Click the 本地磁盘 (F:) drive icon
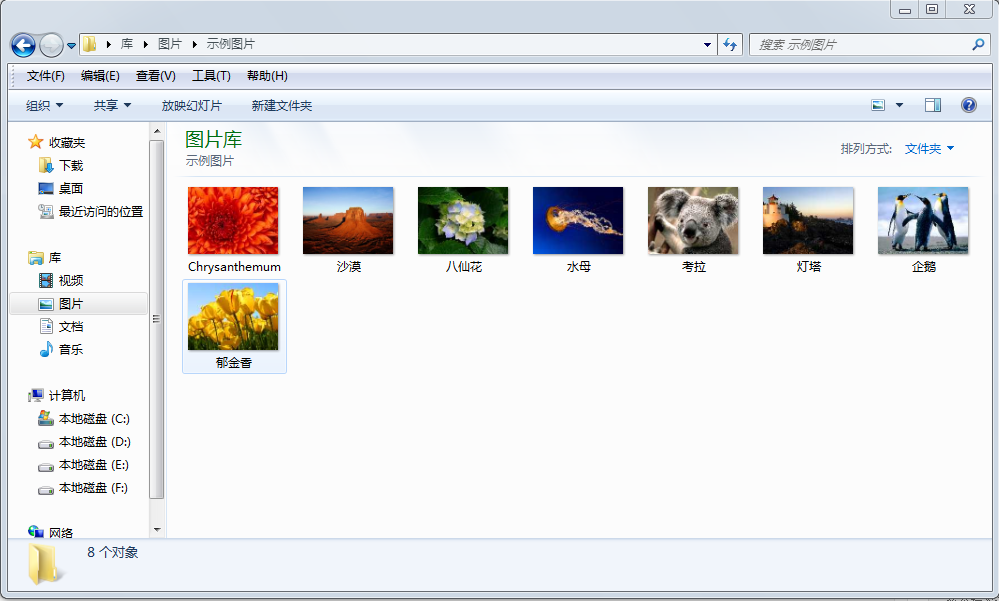 tap(46, 489)
